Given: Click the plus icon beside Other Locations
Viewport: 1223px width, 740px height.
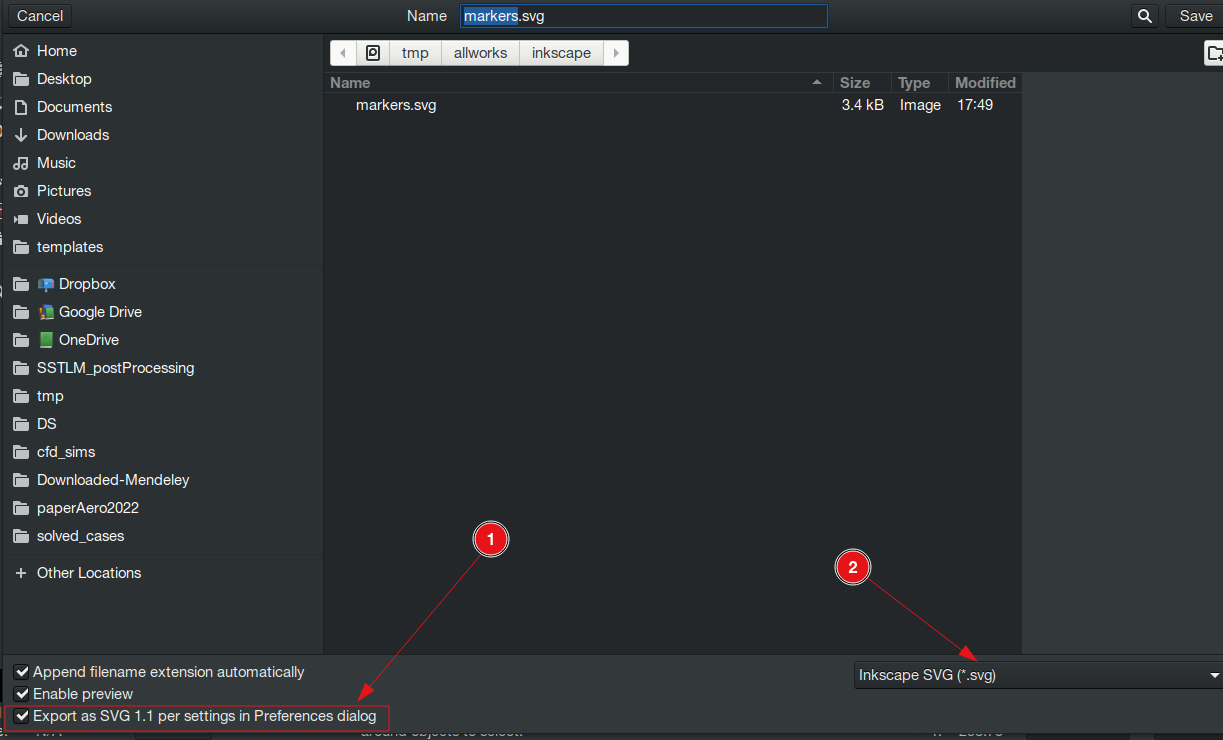Looking at the screenshot, I should click(x=21, y=573).
